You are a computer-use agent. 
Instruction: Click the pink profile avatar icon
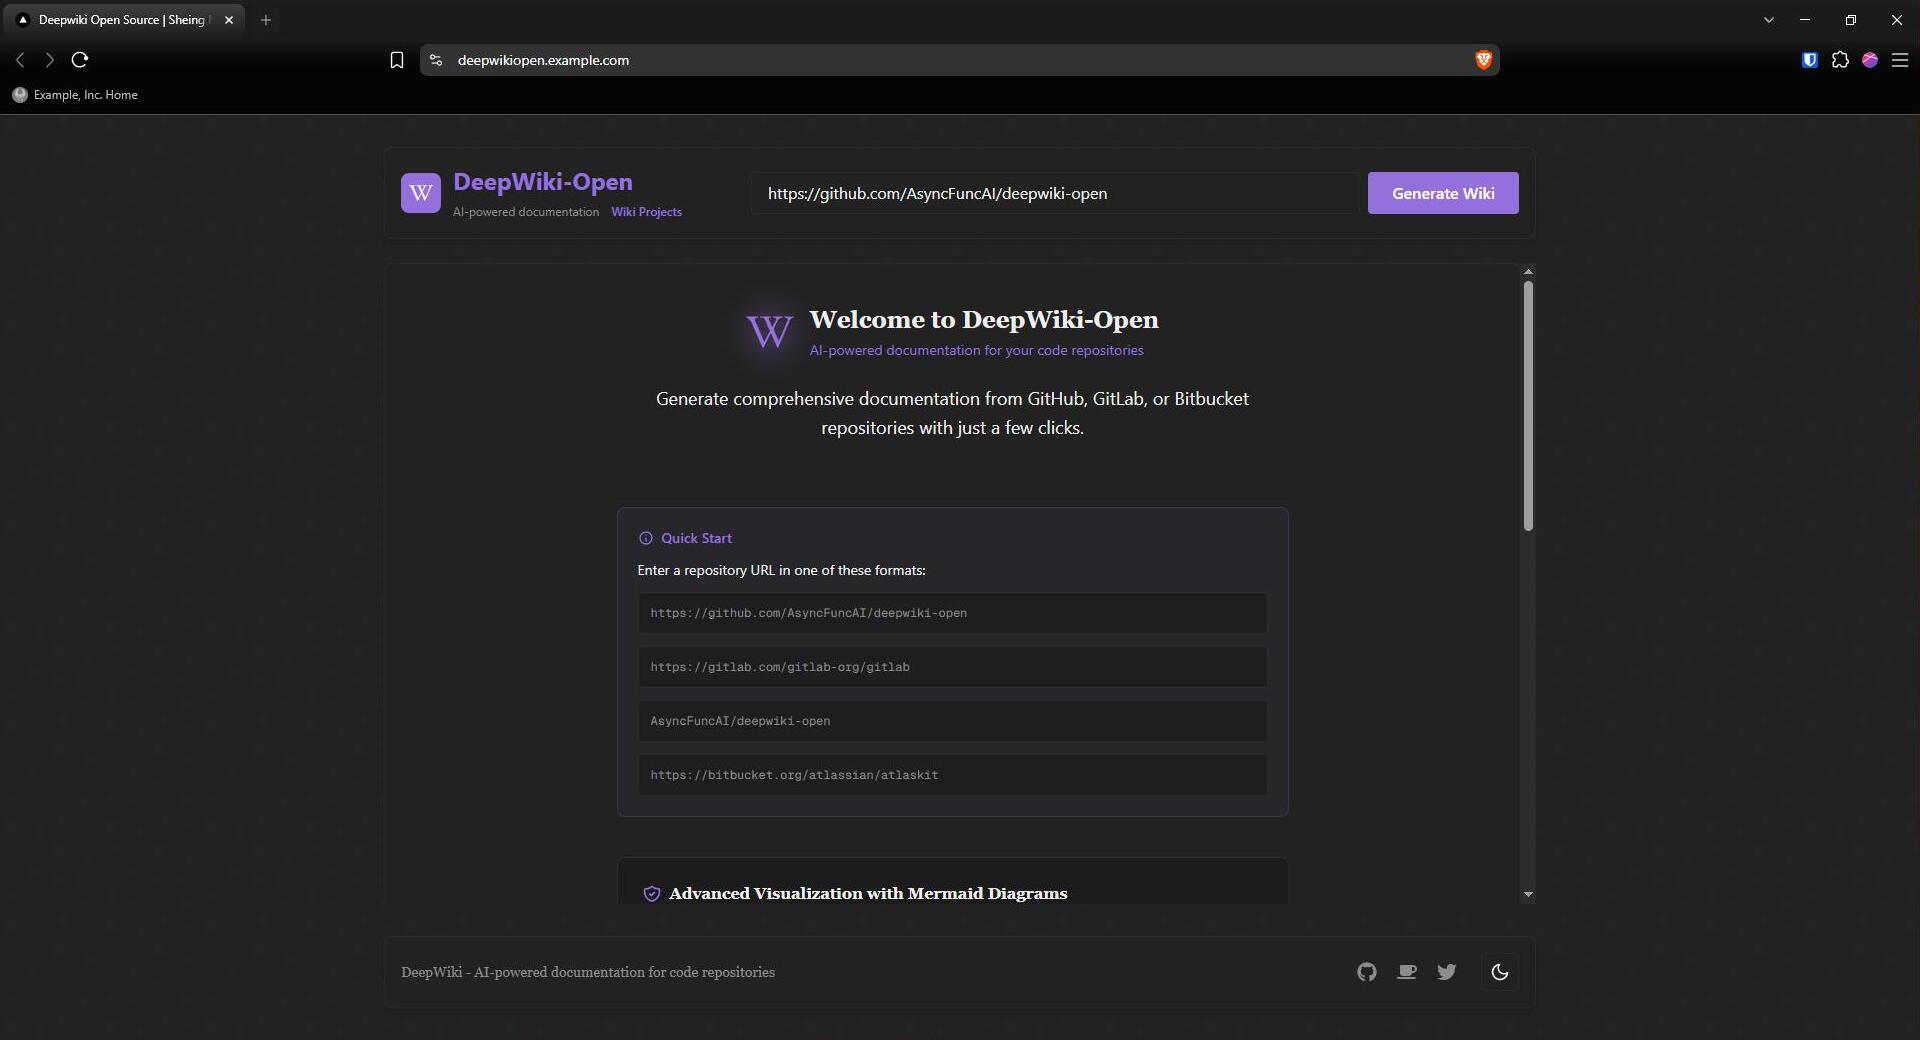[1870, 60]
